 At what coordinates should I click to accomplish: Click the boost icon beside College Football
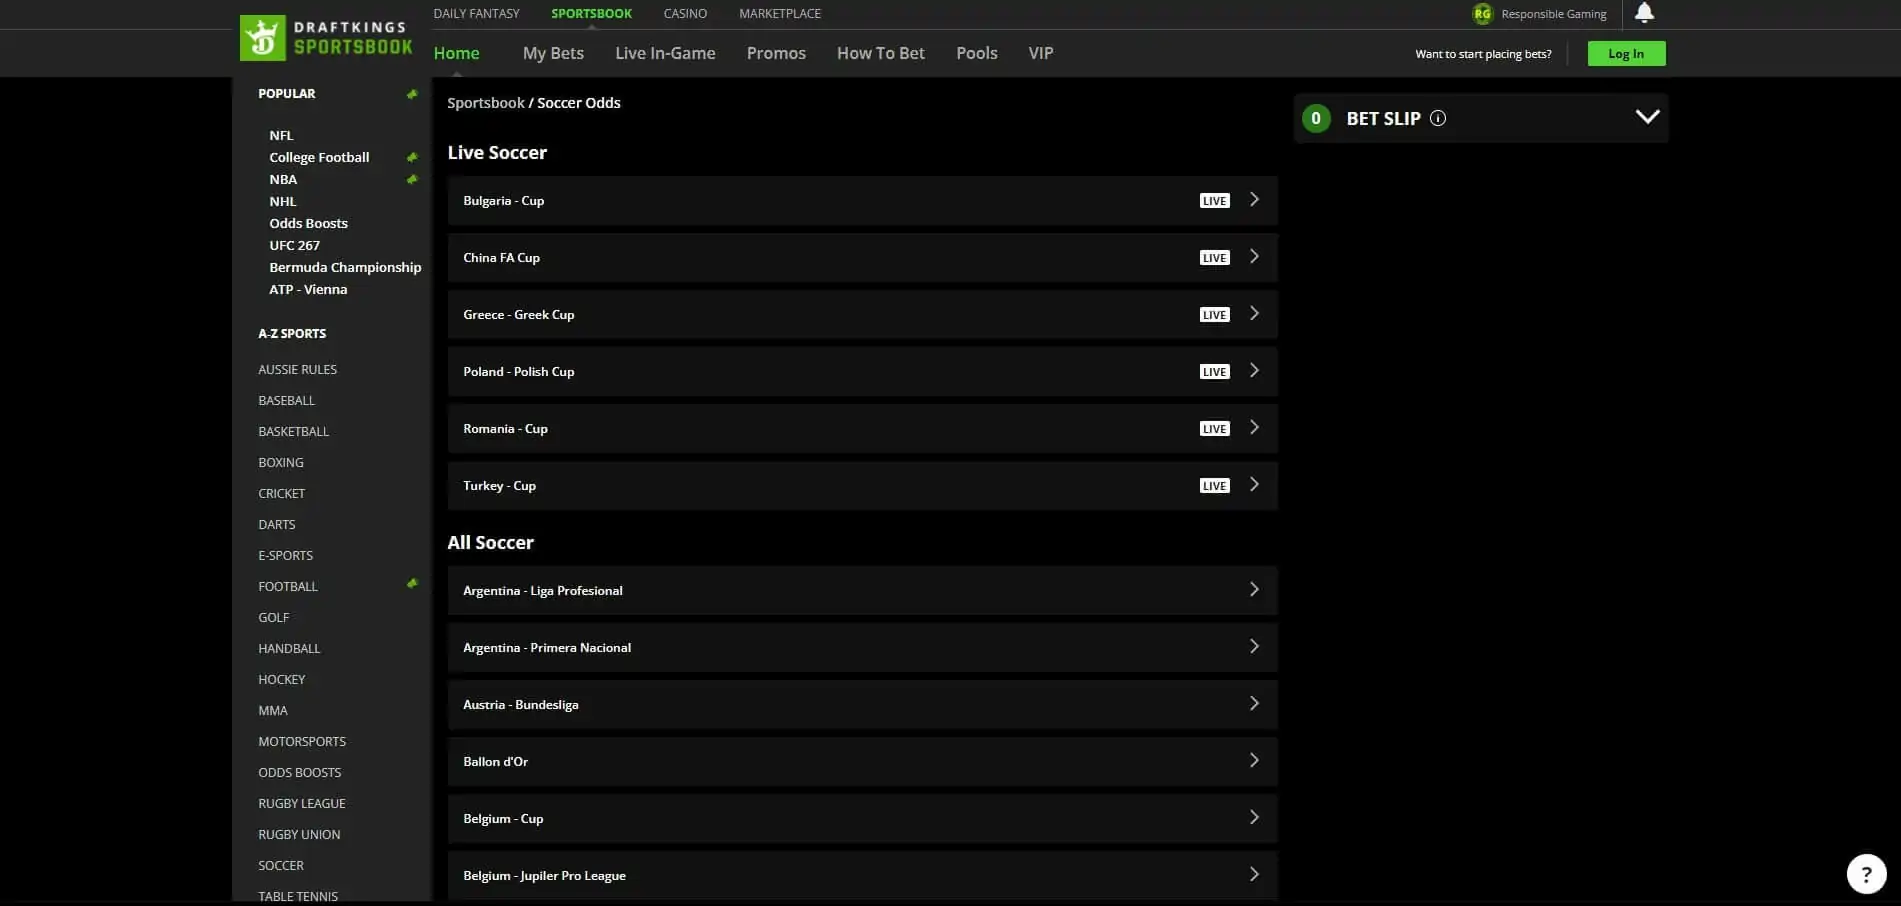[x=412, y=157]
